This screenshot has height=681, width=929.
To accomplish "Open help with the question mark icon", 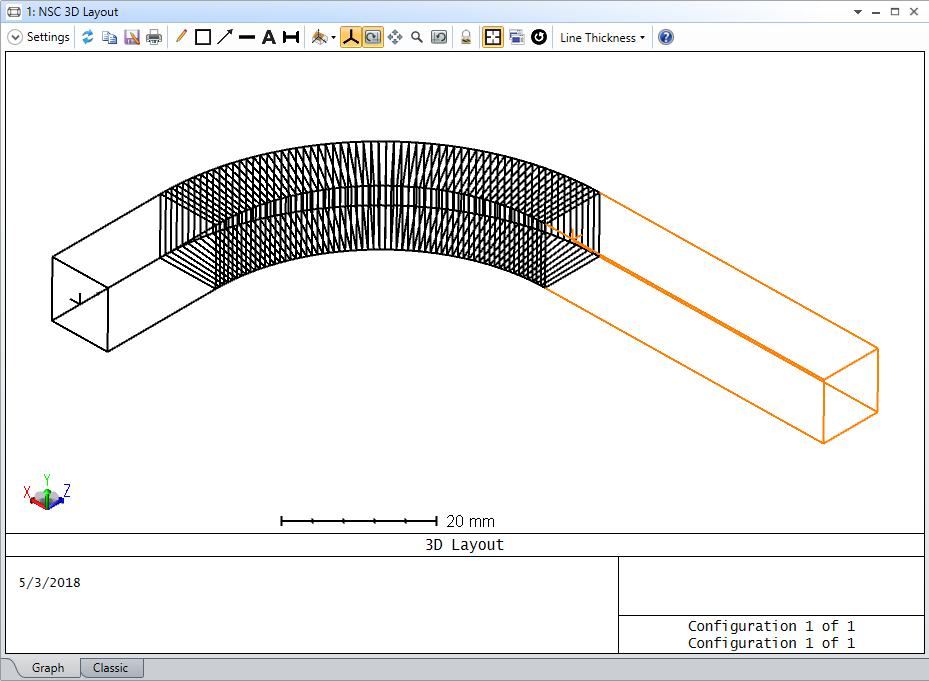I will point(666,37).
